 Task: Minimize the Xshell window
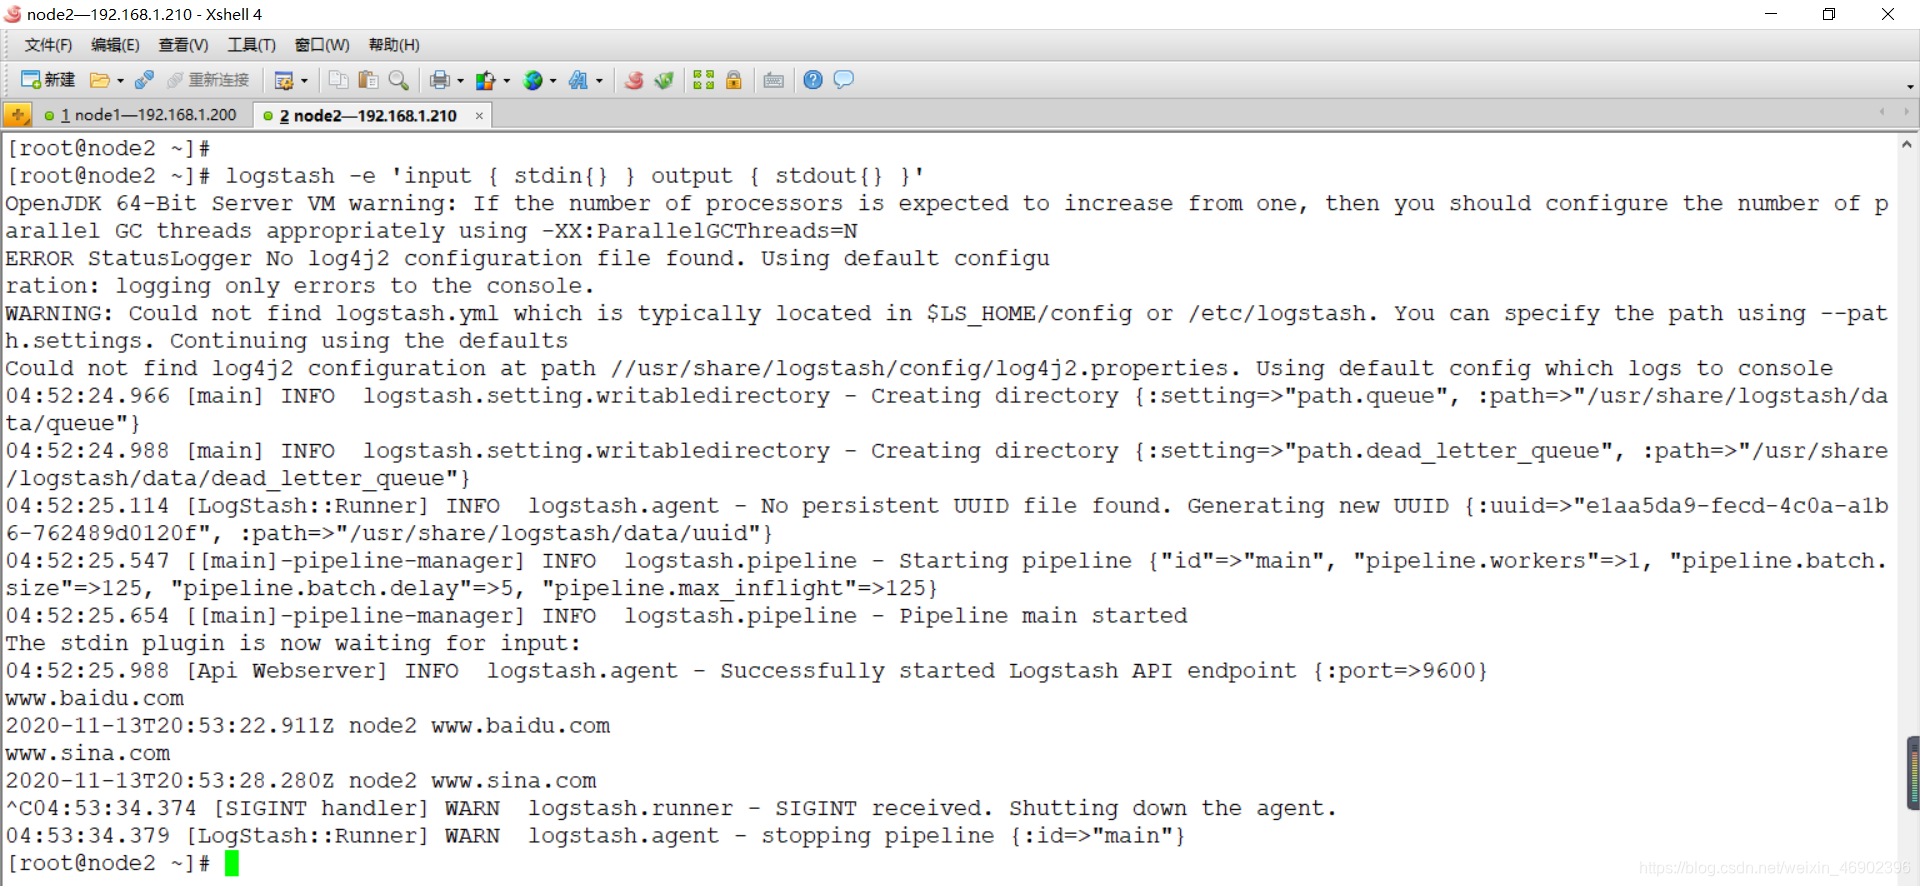(1771, 14)
